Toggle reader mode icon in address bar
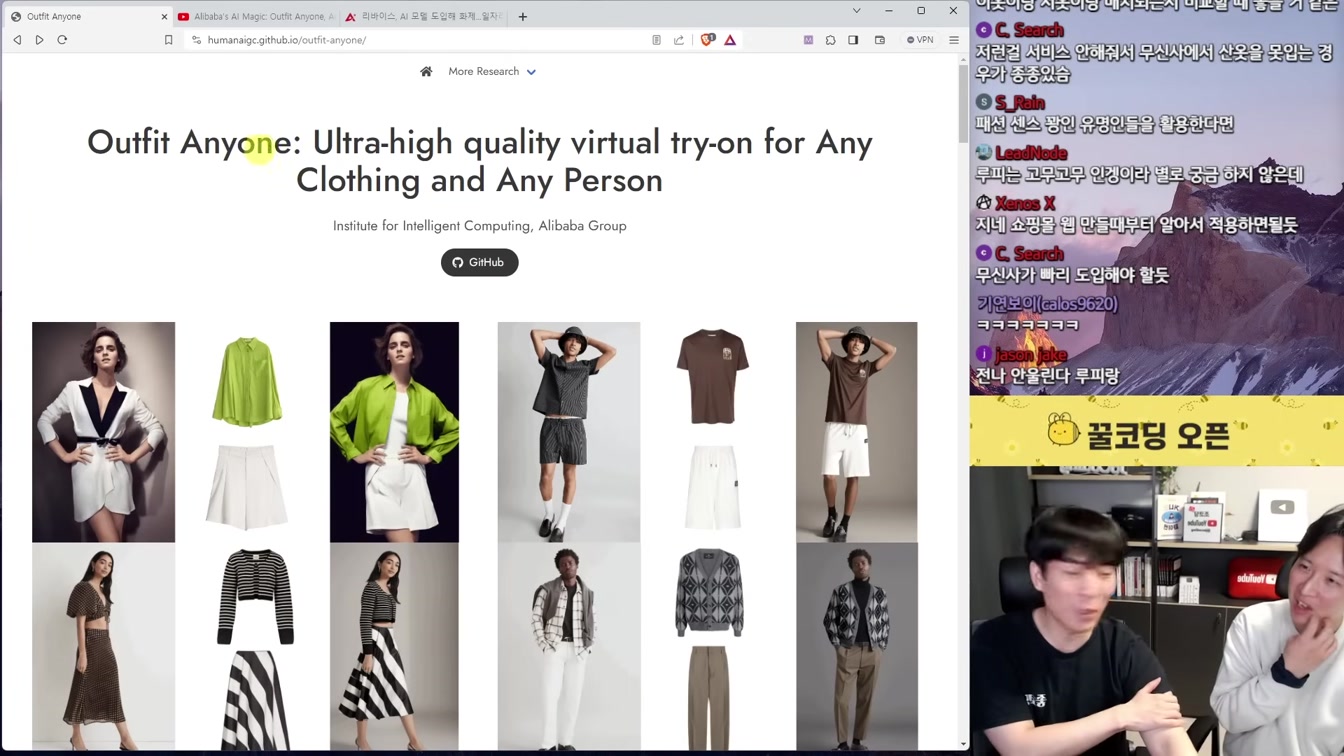Screen dimensions: 1344x756 pyautogui.click(x=656, y=40)
